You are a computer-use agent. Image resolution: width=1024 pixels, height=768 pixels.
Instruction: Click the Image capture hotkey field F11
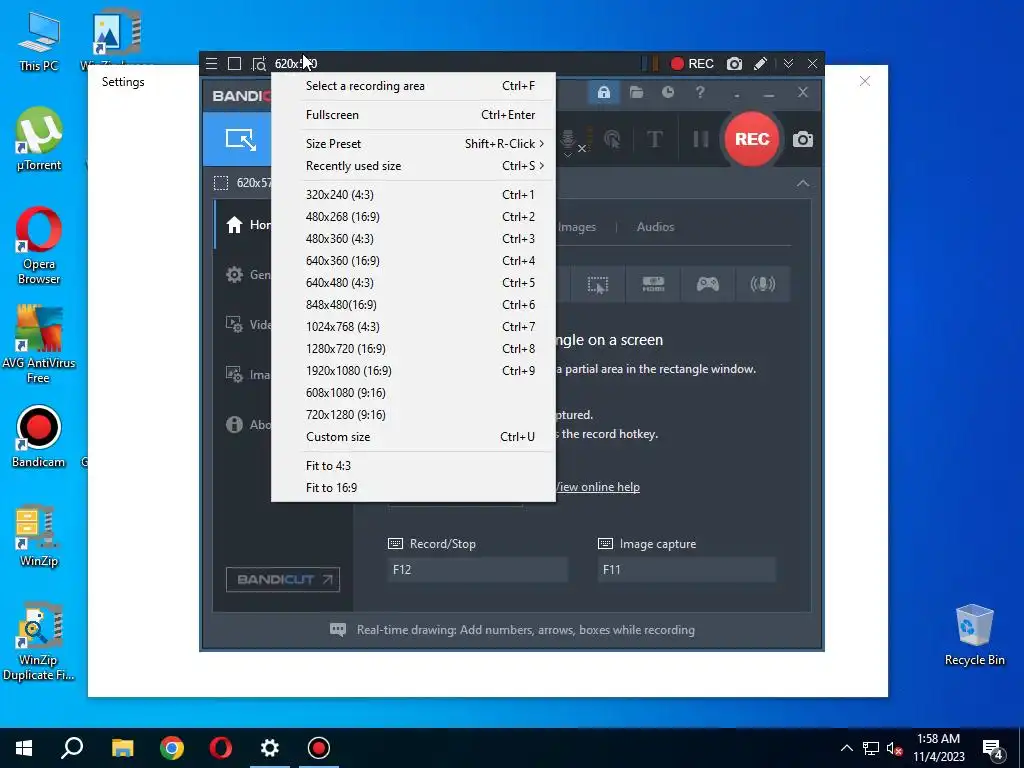point(686,569)
